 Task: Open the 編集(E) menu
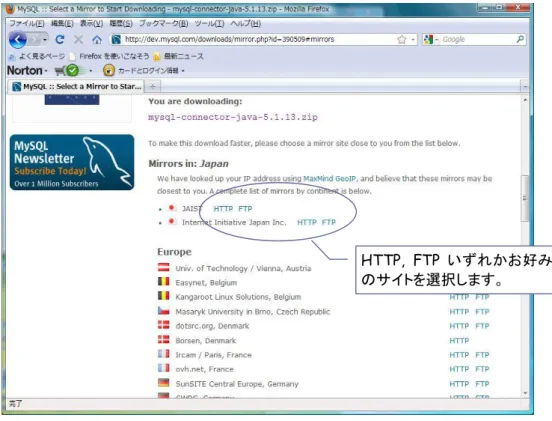pos(62,23)
